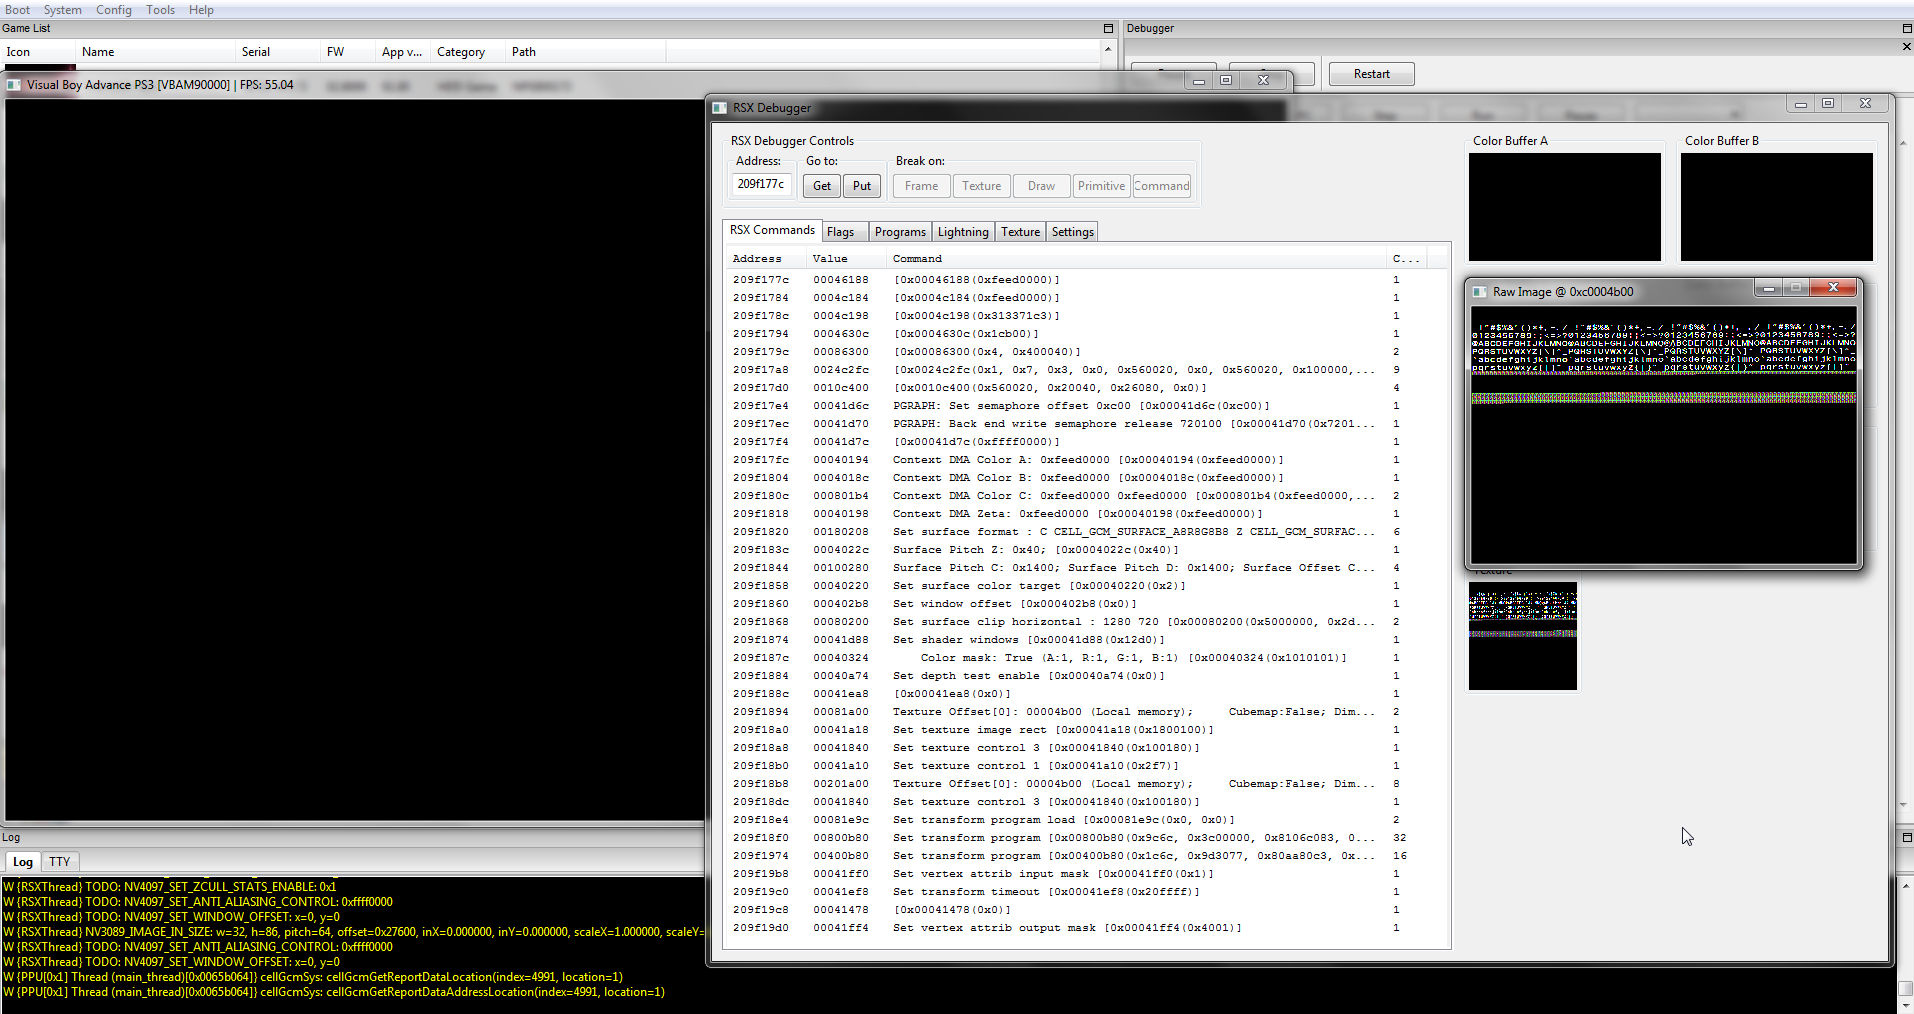Switch to the Programs tab
The image size is (1914, 1014).
tap(899, 232)
